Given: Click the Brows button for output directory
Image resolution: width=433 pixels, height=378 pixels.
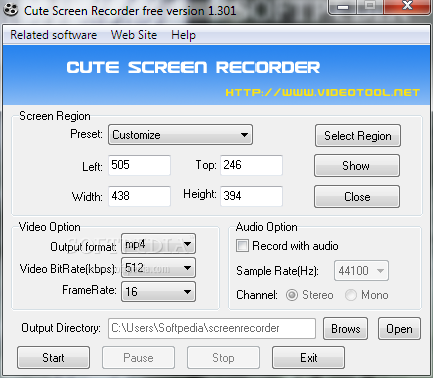Looking at the screenshot, I should pos(345,329).
